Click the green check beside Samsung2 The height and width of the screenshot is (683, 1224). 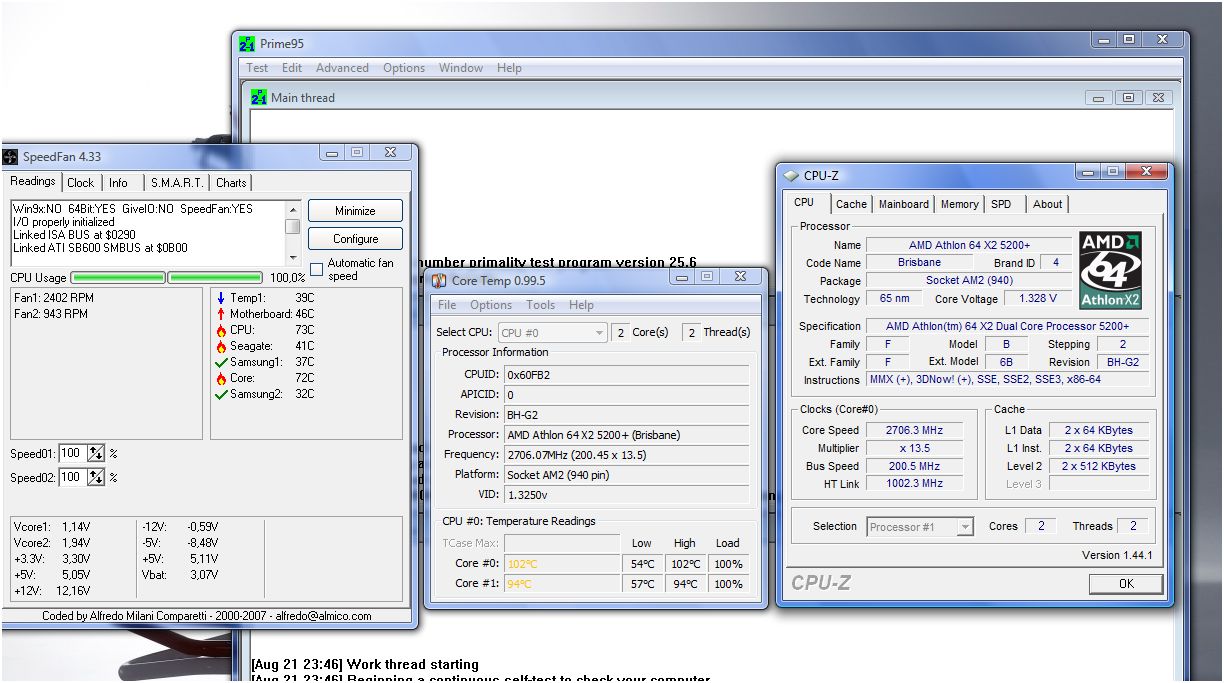click(220, 394)
